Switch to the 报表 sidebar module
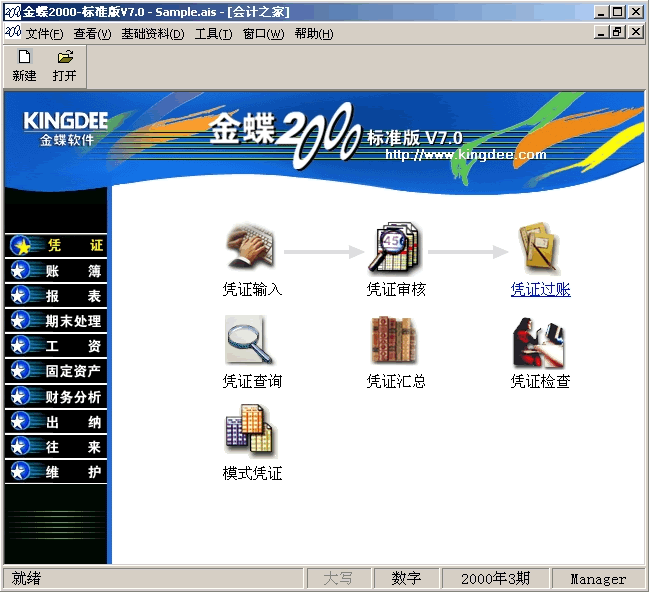 point(56,295)
